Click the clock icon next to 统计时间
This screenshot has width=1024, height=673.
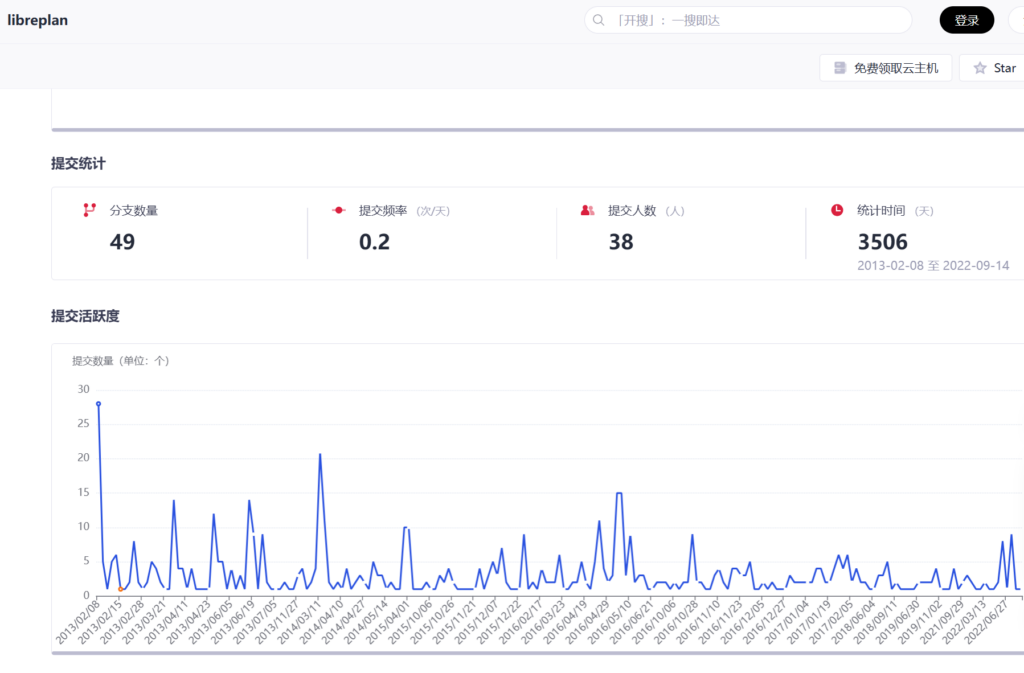click(x=837, y=210)
